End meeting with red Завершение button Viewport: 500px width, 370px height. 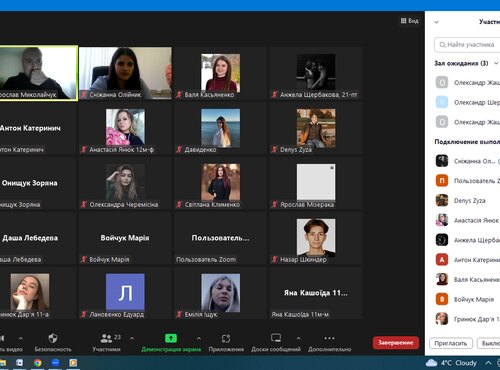[396, 343]
